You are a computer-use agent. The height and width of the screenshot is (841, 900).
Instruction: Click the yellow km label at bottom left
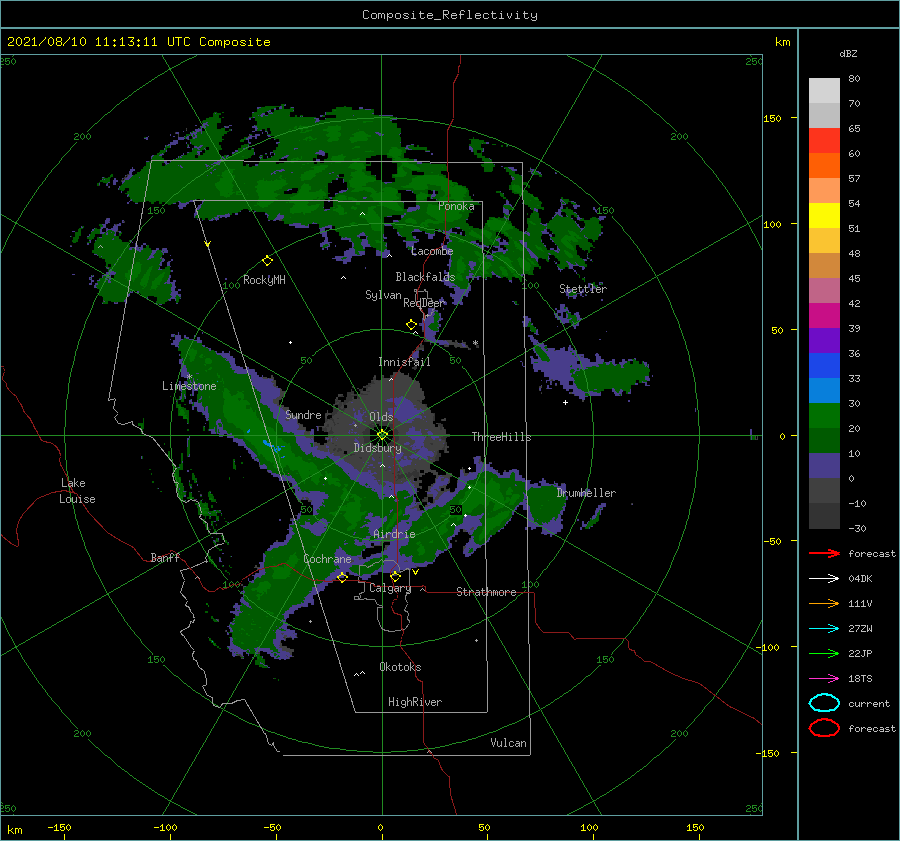pyautogui.click(x=14, y=830)
